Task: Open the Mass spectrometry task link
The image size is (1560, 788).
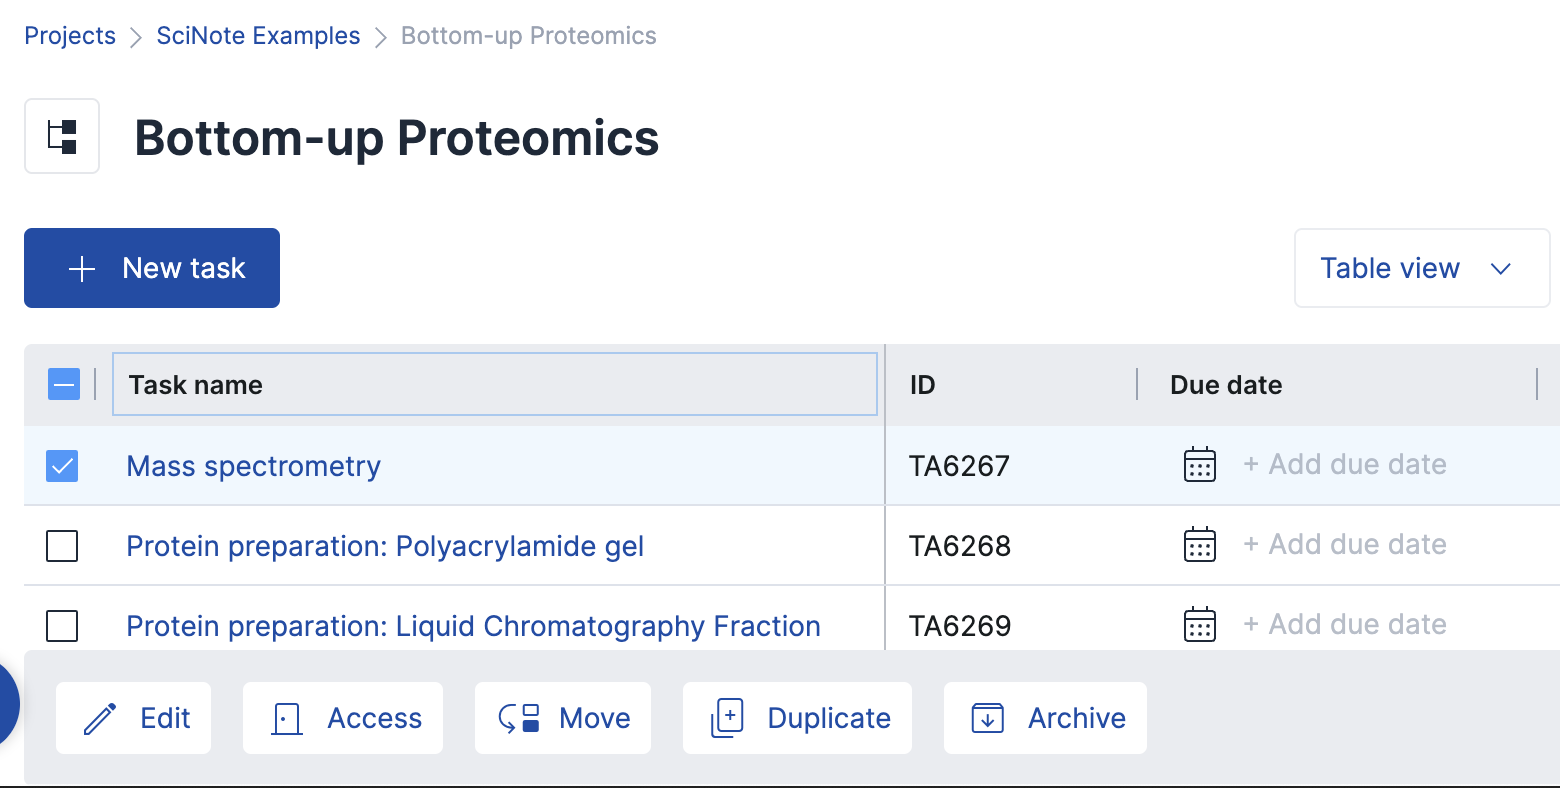Action: (x=253, y=466)
